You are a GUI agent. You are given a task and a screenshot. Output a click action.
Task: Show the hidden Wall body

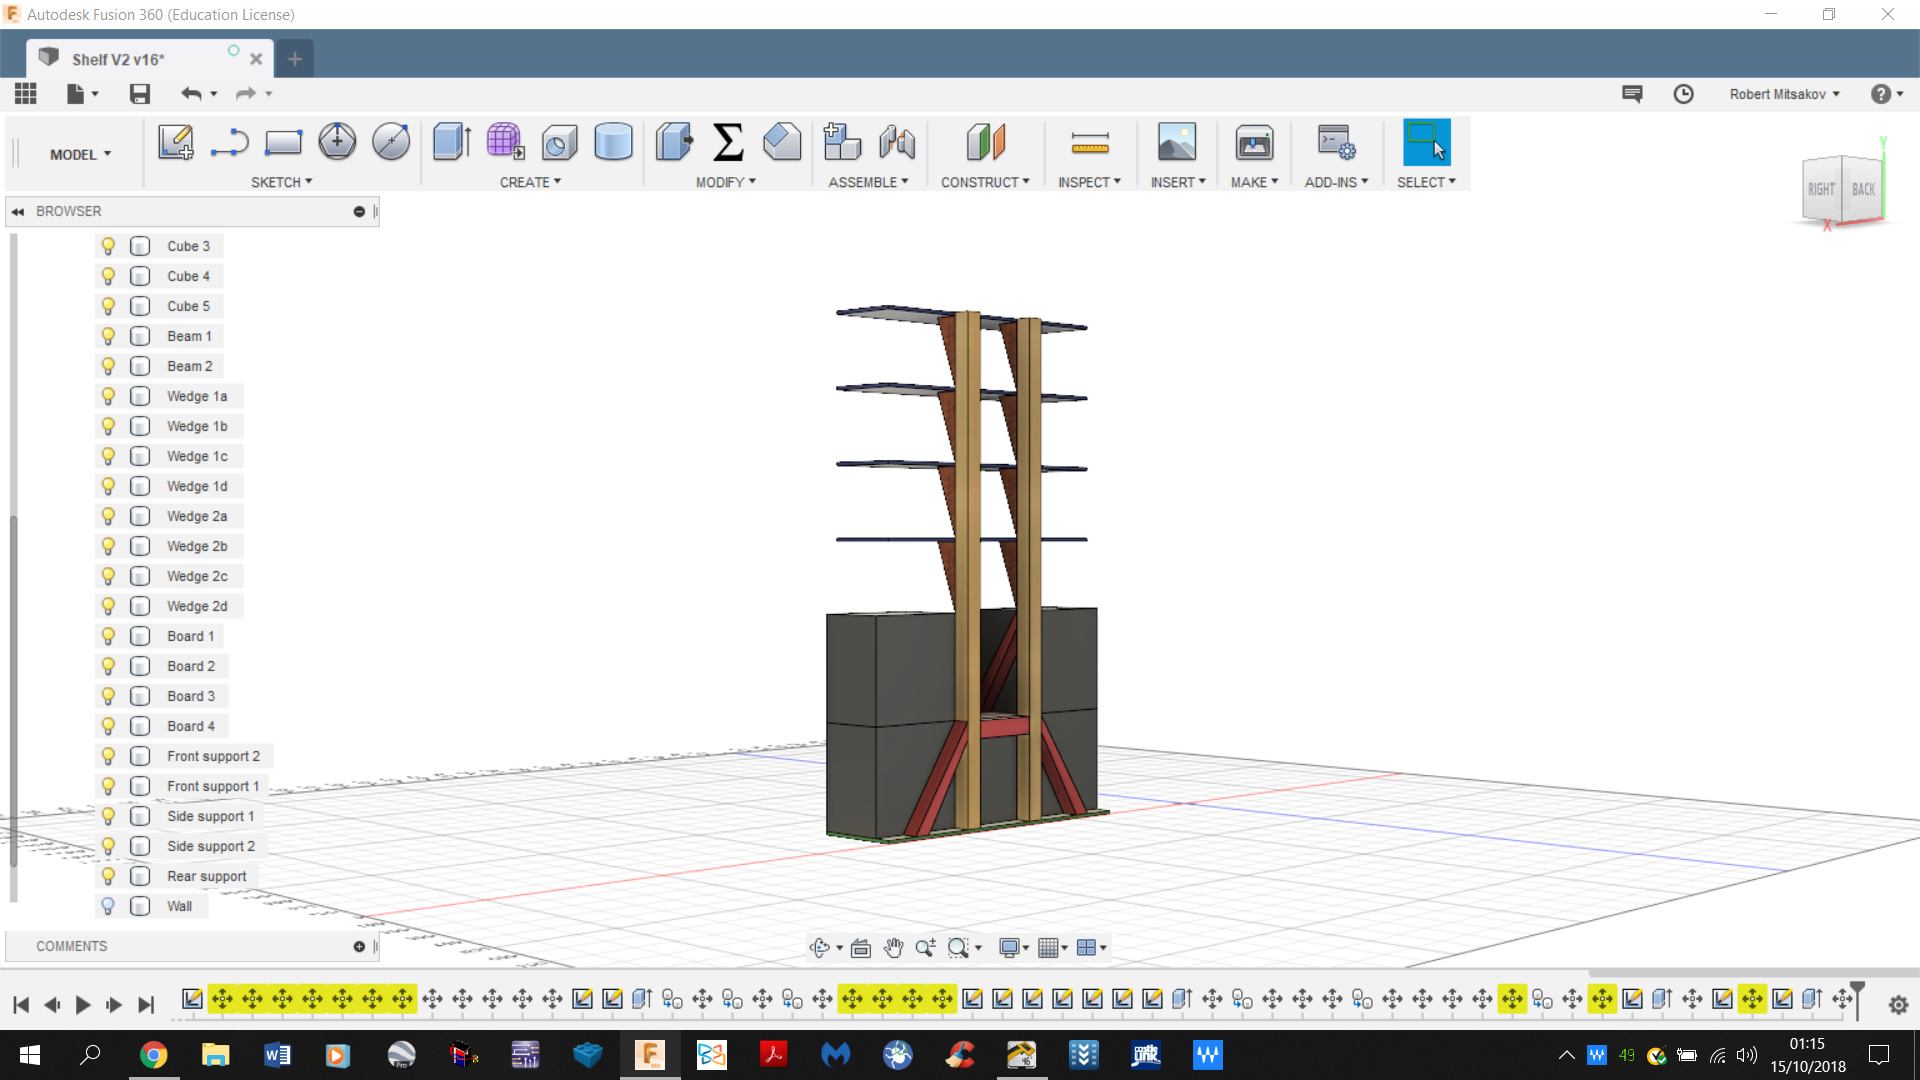coord(108,906)
